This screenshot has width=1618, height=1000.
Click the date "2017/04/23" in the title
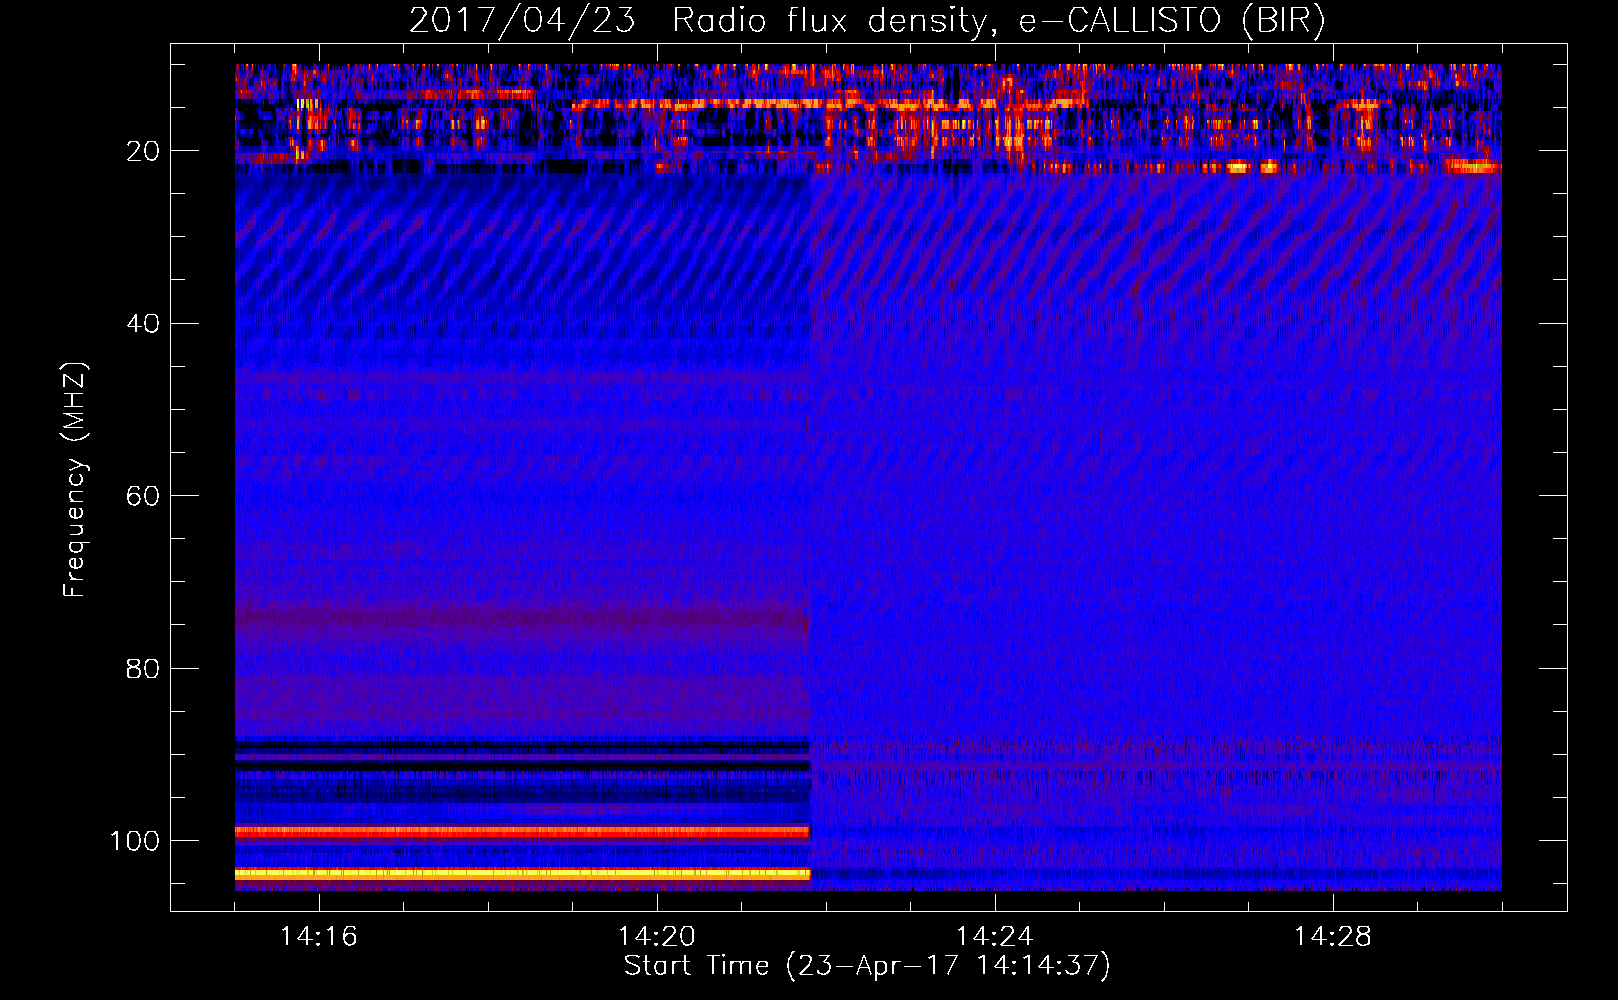click(x=522, y=20)
